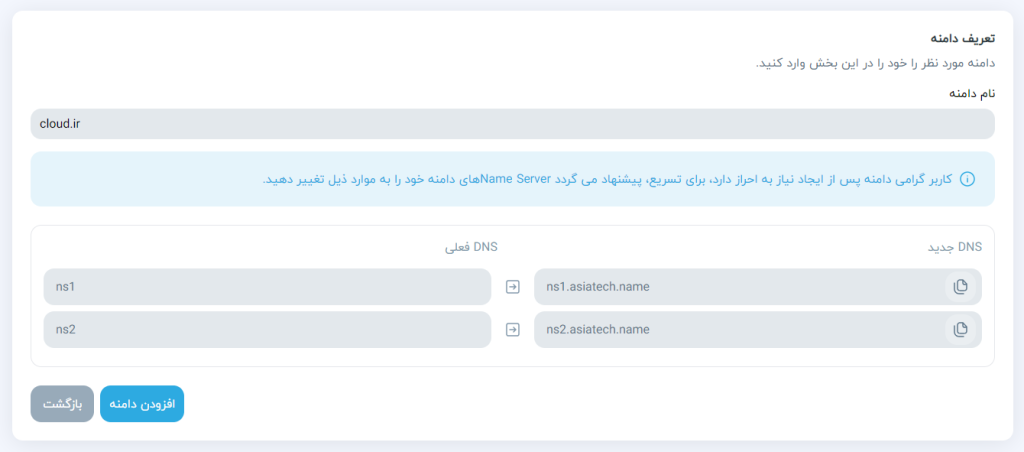Select the ns2.asiatech.name new DNS field
This screenshot has height=452, width=1024.
pyautogui.click(x=740, y=329)
